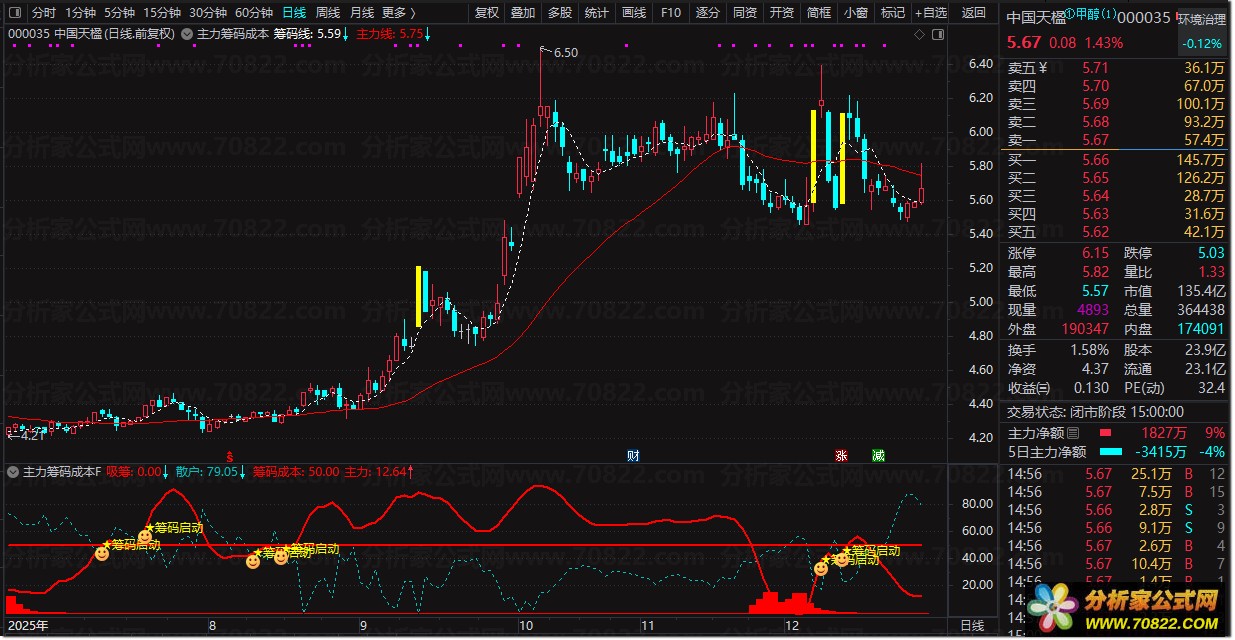
Task: Click the 财 financial report marker
Action: point(633,456)
